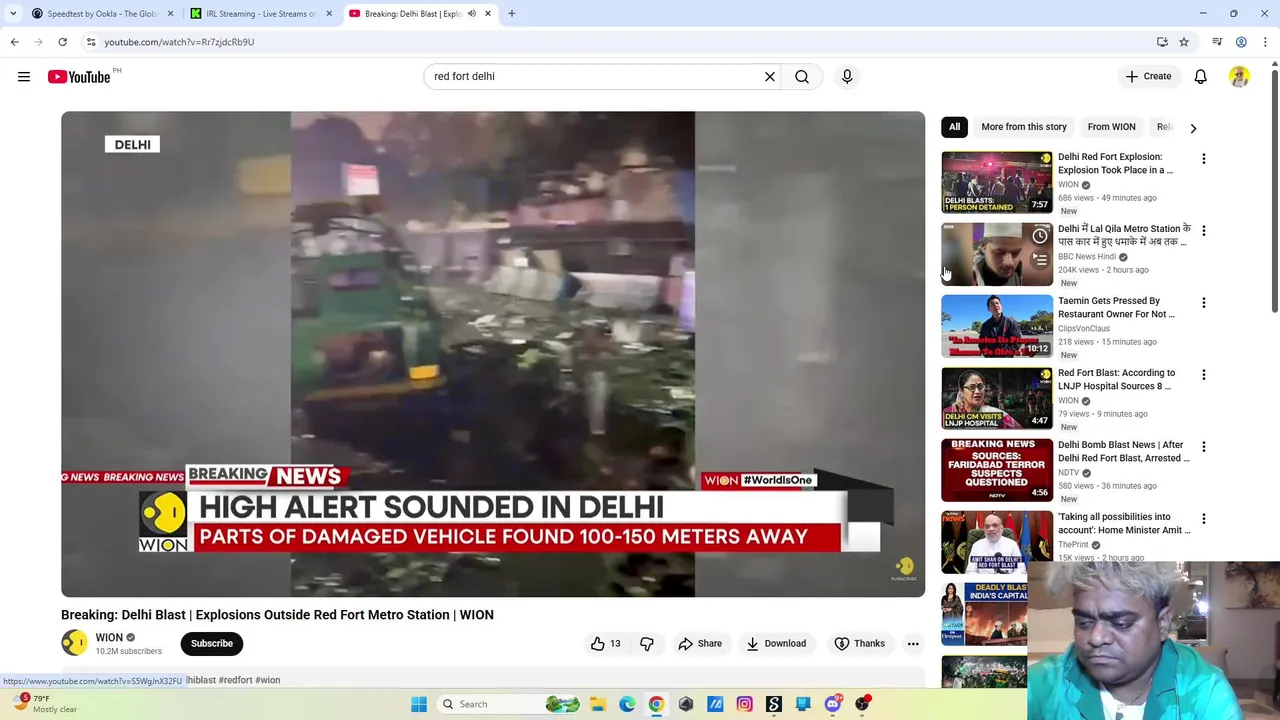Open more actions below the video
The width and height of the screenshot is (1280, 720).
[x=913, y=643]
